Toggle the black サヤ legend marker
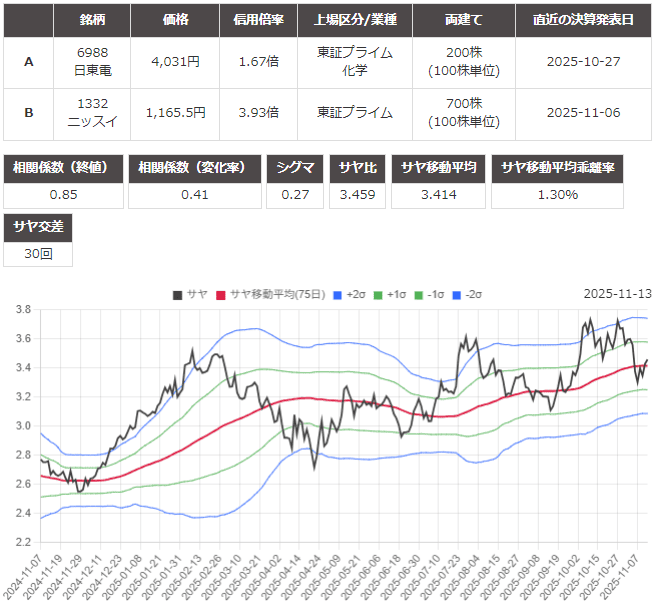 (x=177, y=294)
